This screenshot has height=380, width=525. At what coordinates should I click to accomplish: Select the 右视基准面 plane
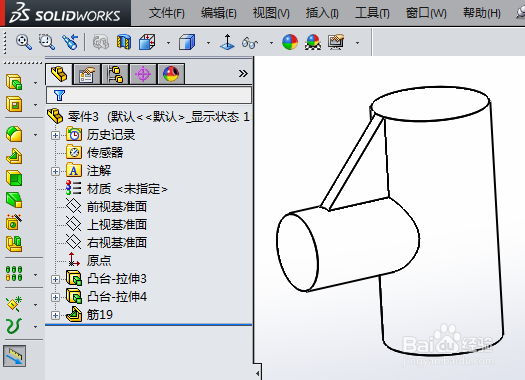pos(106,243)
